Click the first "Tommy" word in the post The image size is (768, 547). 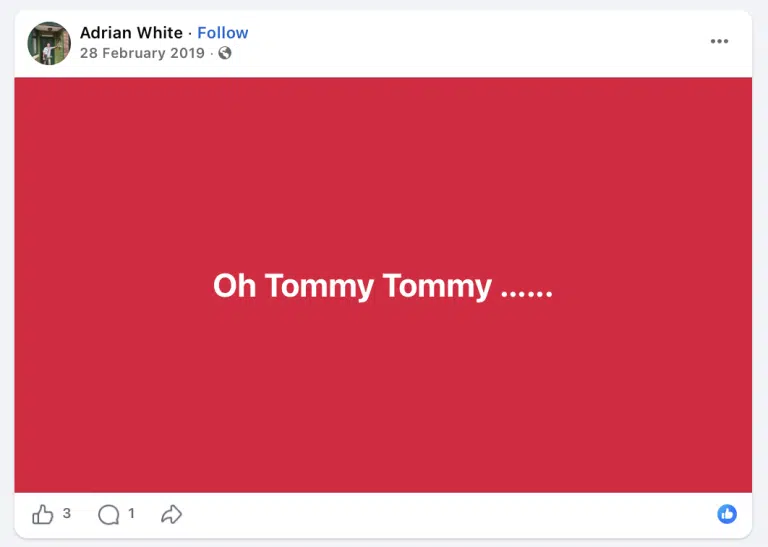tap(320, 286)
